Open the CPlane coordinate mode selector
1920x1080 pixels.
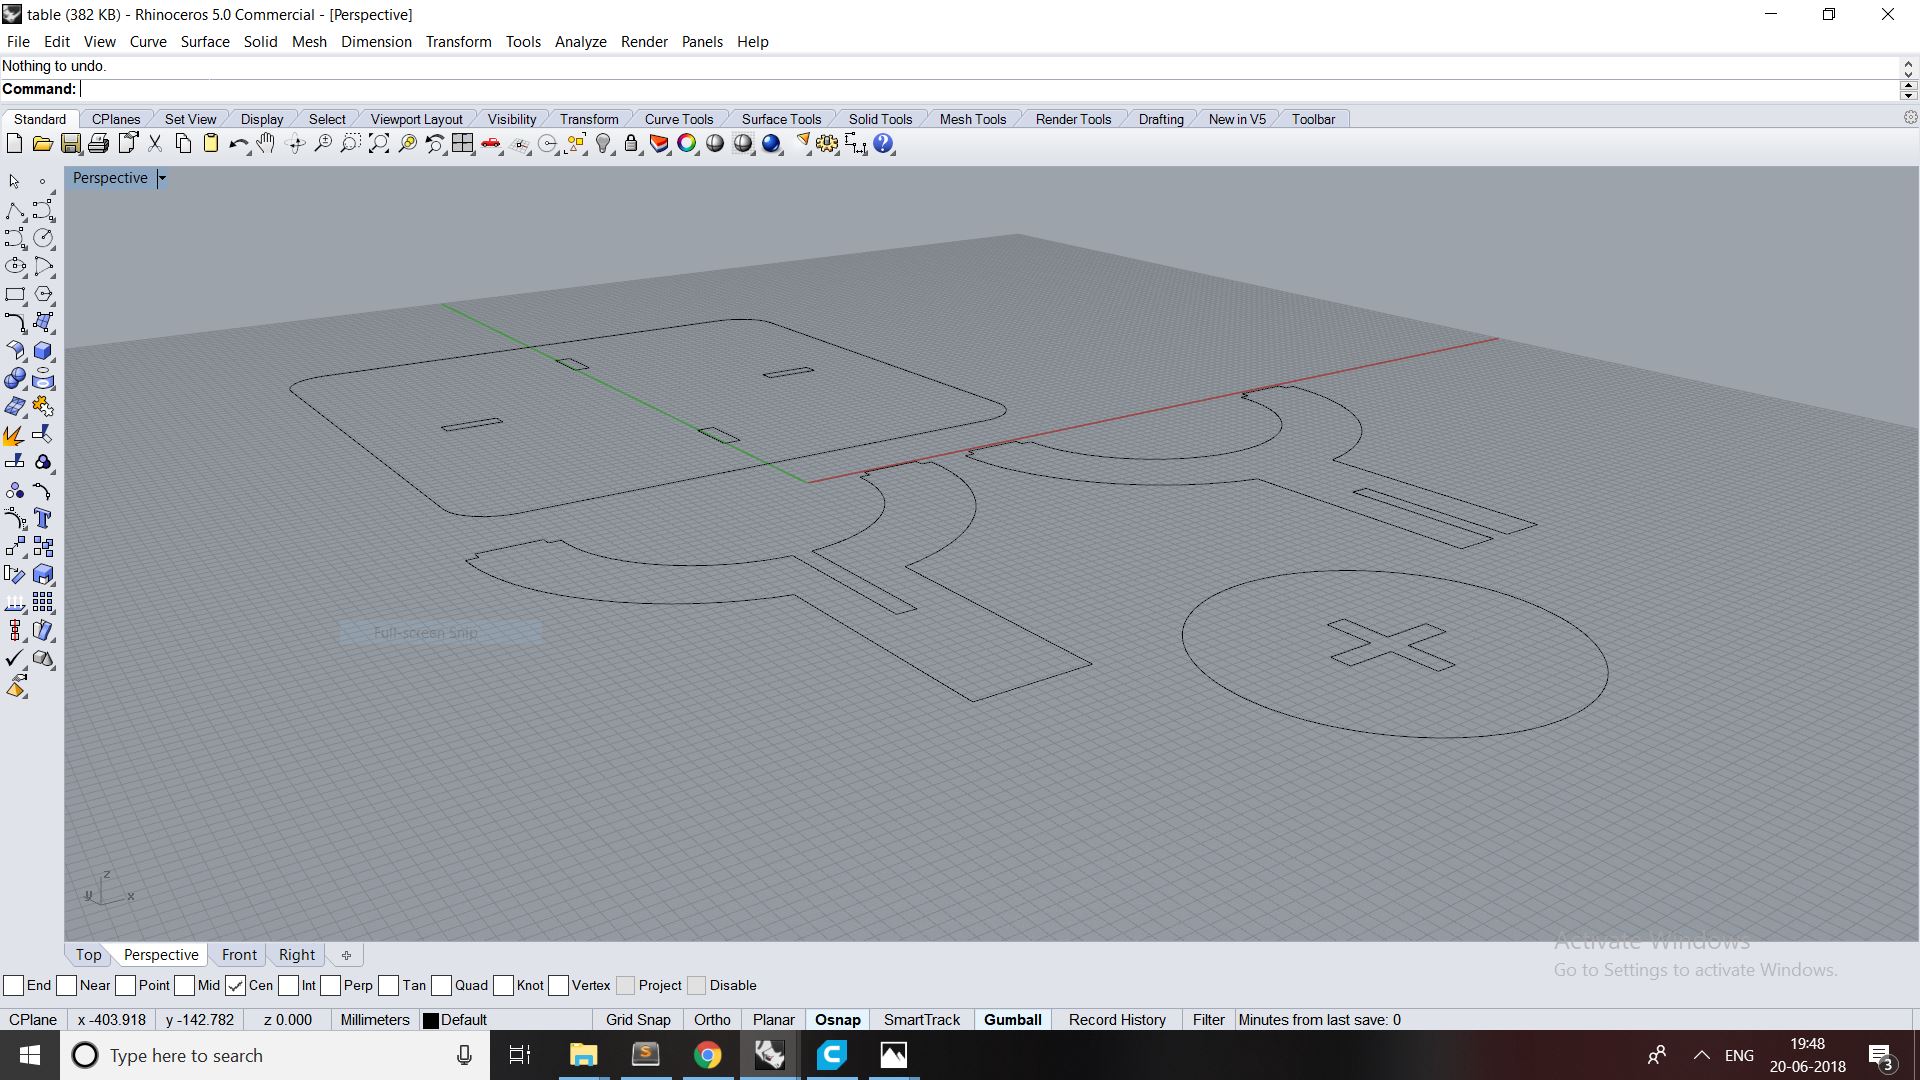pos(33,1020)
